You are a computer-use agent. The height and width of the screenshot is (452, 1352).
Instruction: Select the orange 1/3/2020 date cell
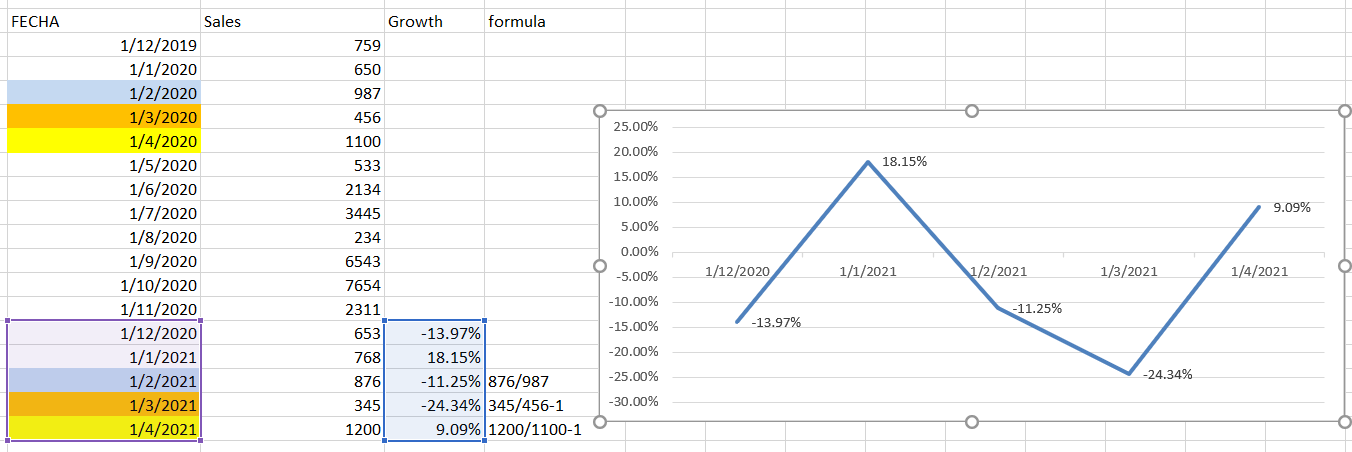coord(104,117)
